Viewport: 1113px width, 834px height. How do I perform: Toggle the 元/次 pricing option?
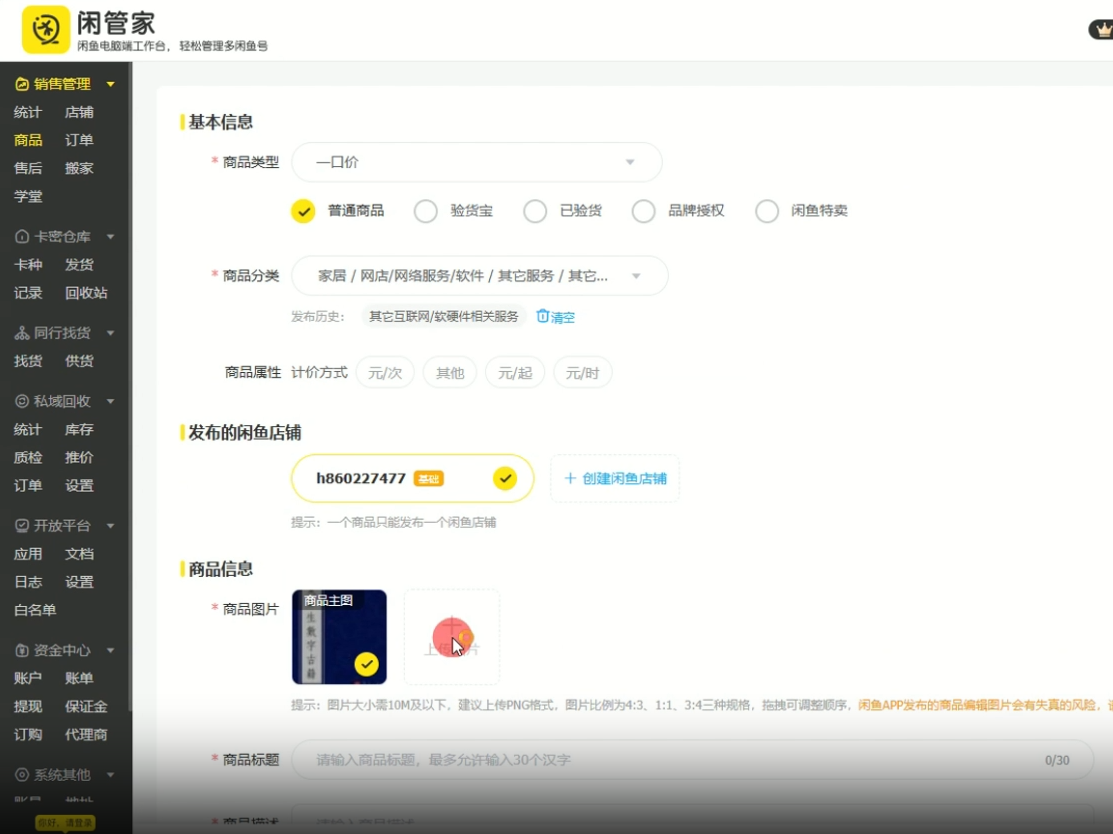coord(385,373)
